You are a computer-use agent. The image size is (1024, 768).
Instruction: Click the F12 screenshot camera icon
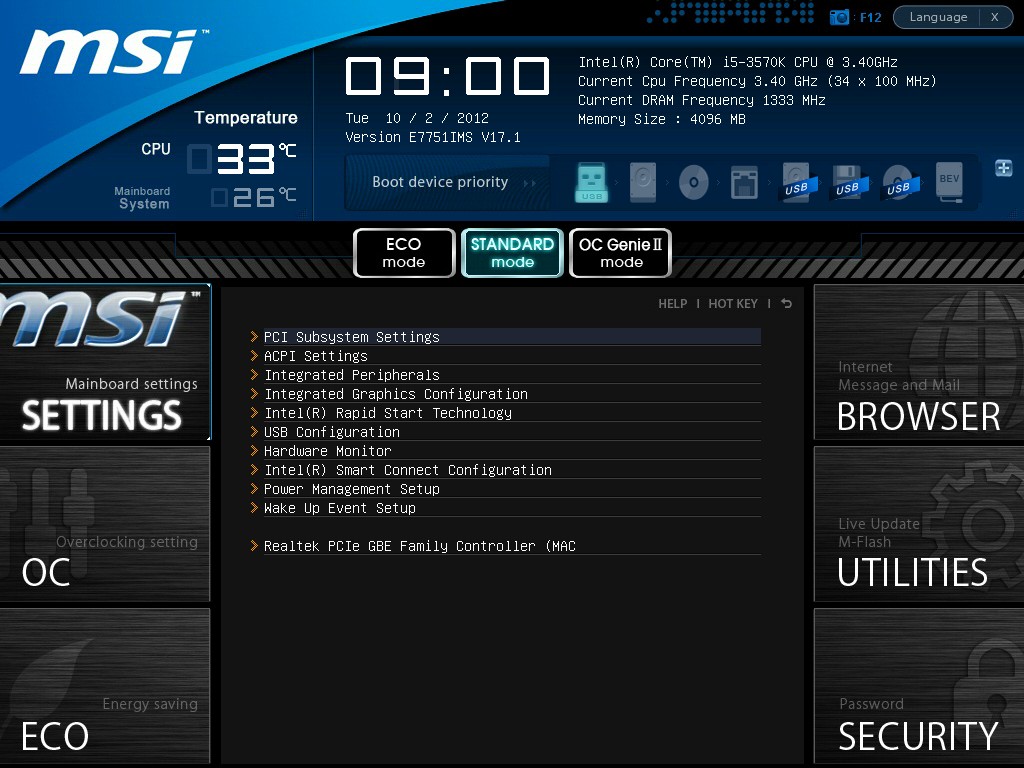click(x=840, y=17)
